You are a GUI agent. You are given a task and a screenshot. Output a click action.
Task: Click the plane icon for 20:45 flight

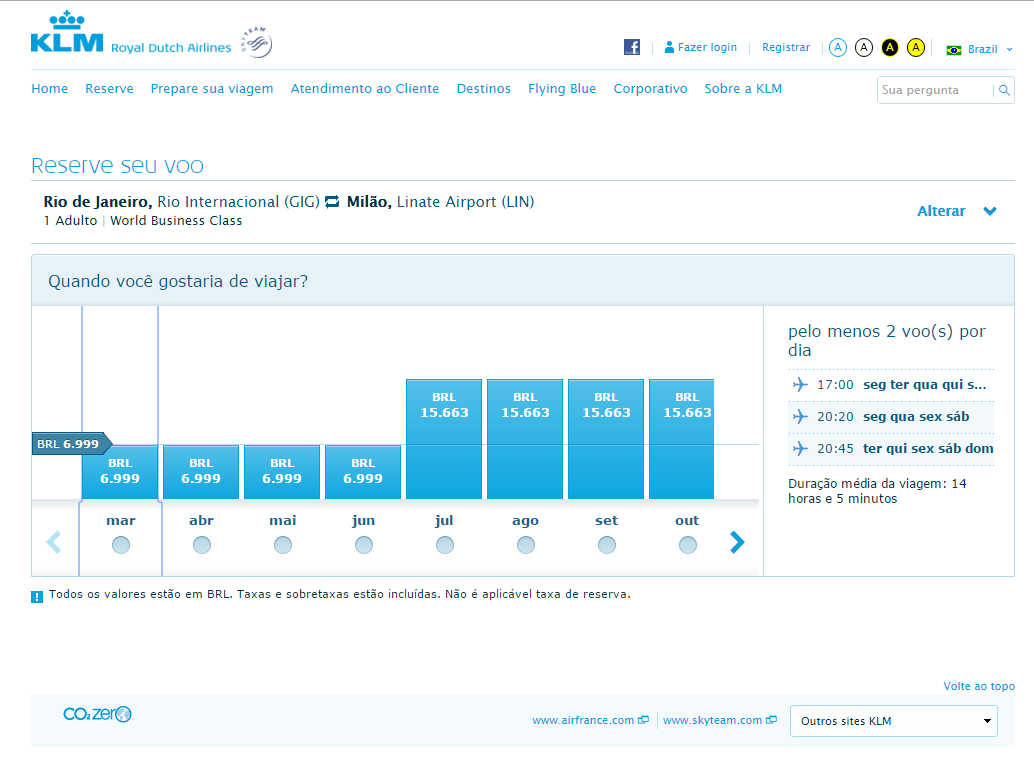coord(800,448)
